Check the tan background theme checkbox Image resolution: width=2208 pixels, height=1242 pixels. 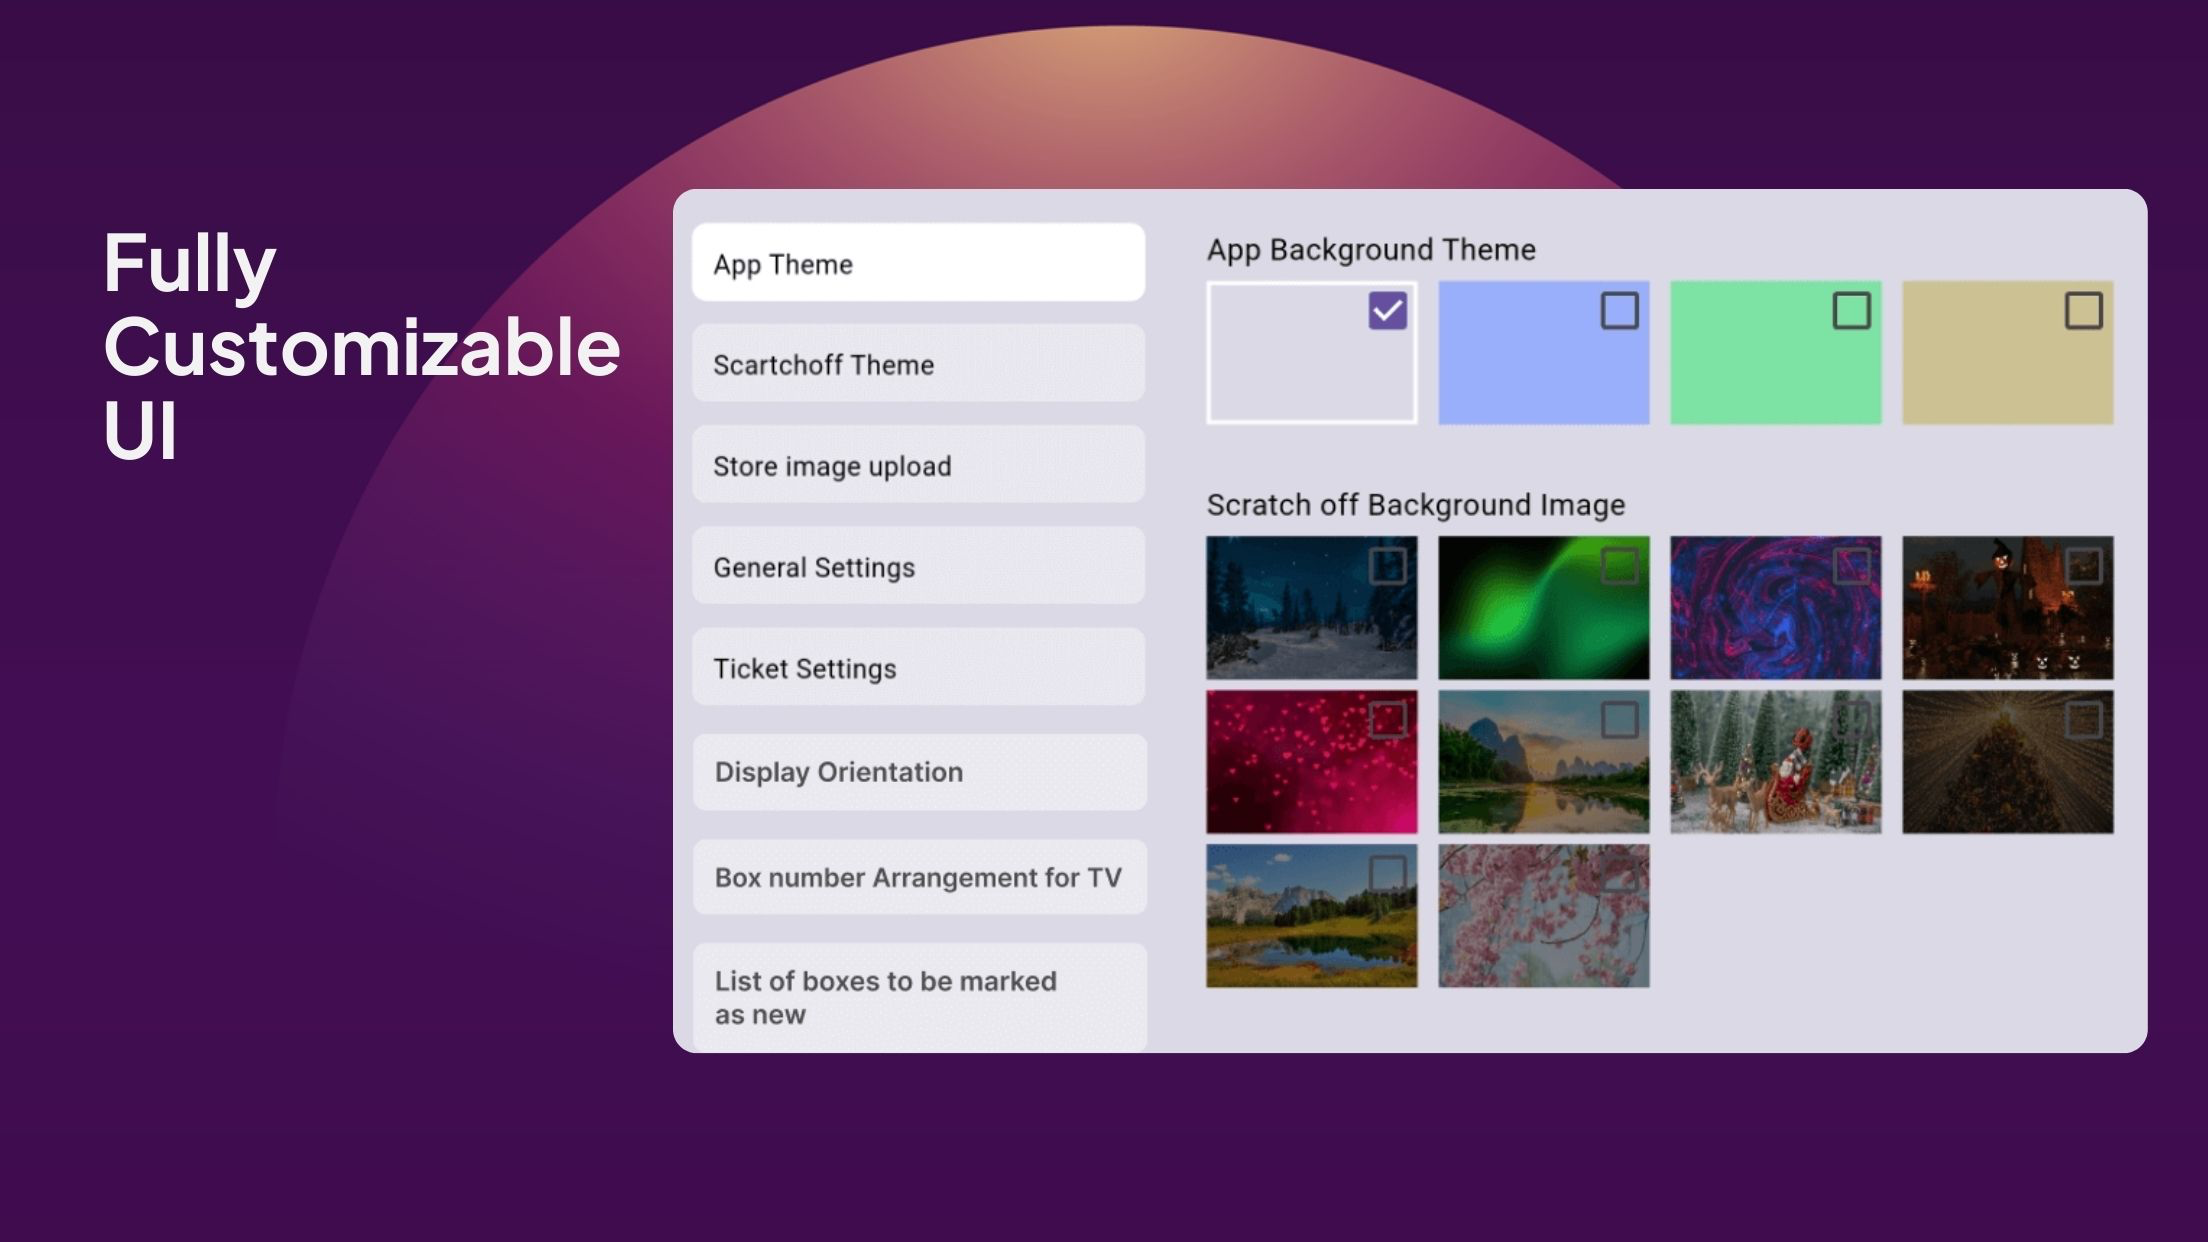coord(2083,310)
